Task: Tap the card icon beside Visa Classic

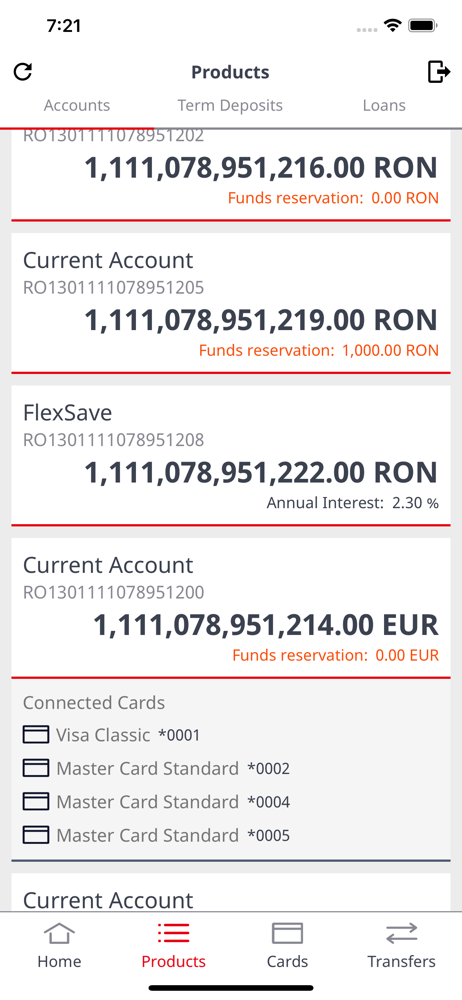Action: (x=36, y=735)
